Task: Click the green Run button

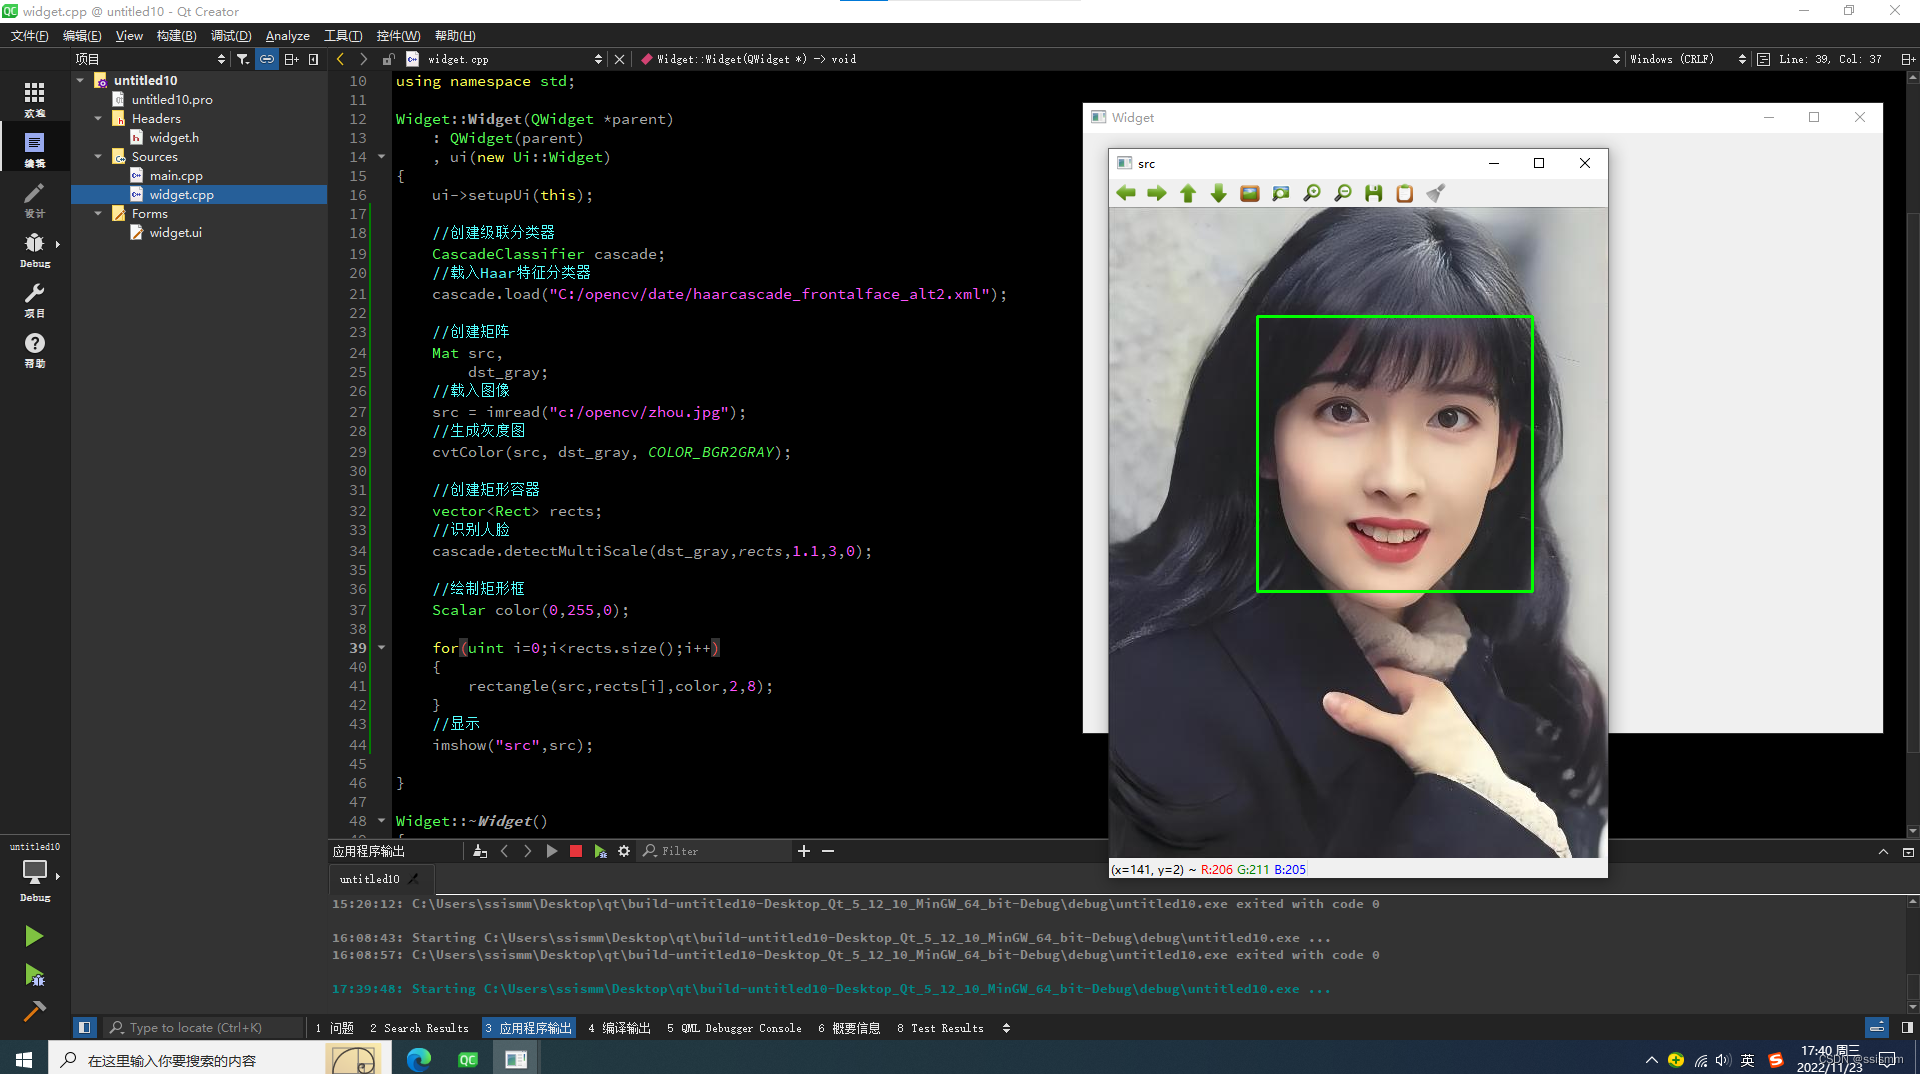Action: point(34,936)
